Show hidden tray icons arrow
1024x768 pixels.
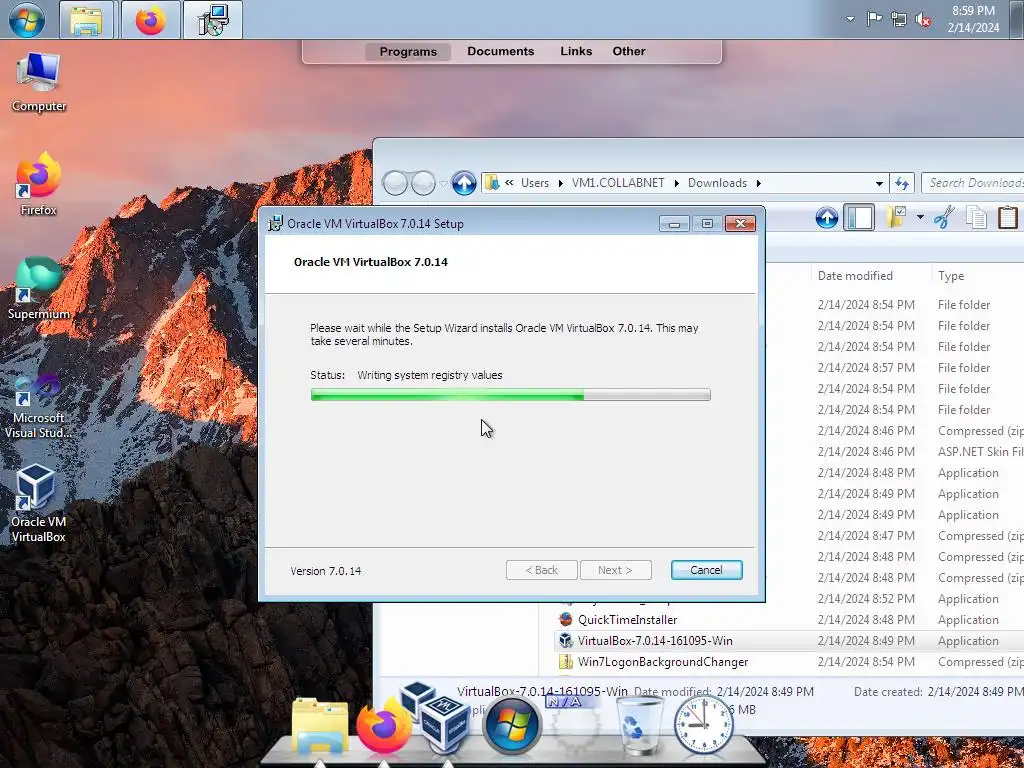pyautogui.click(x=850, y=19)
